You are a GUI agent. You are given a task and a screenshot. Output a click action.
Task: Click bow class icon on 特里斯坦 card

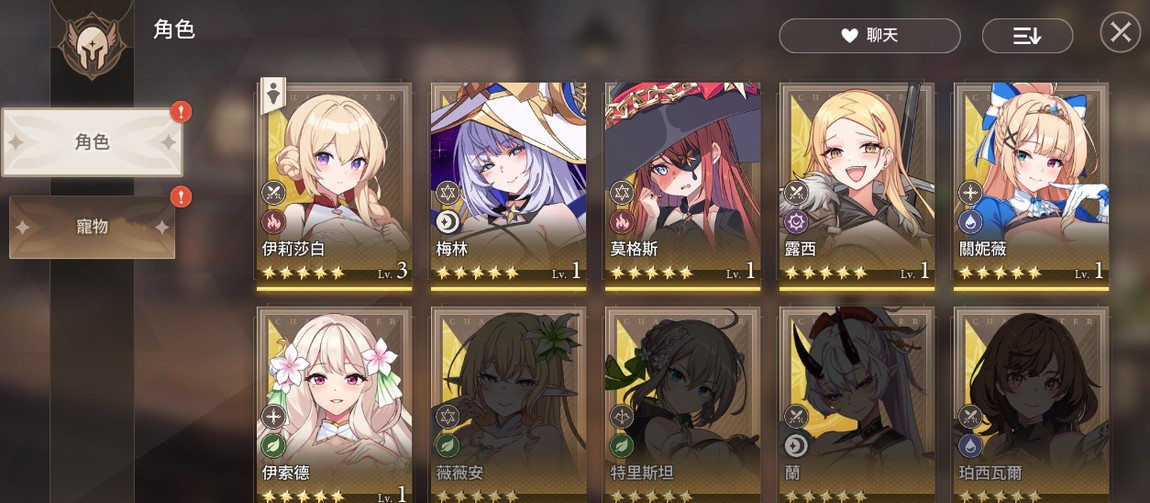[x=621, y=416]
